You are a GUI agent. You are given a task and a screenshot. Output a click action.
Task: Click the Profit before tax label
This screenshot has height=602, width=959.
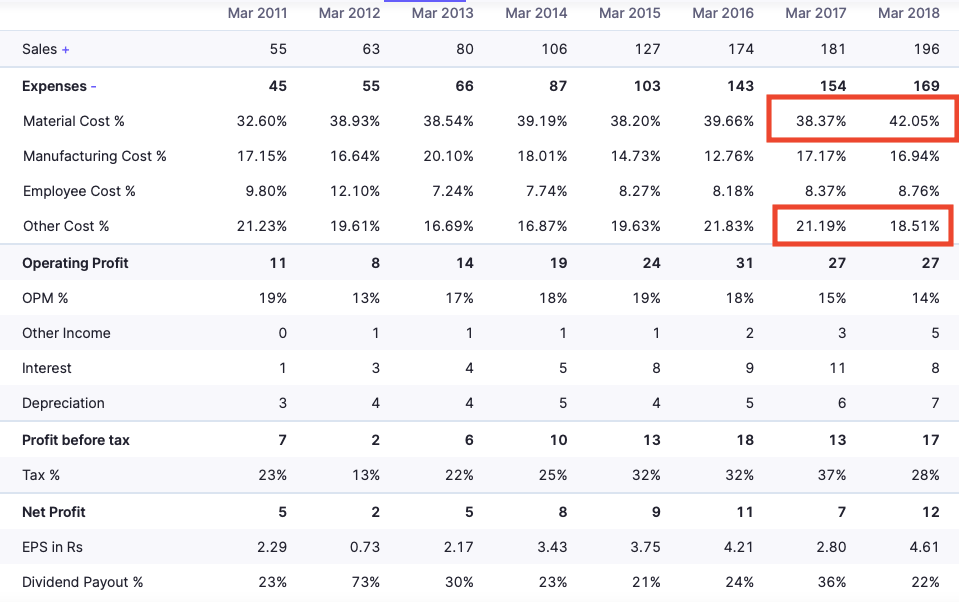click(76, 440)
